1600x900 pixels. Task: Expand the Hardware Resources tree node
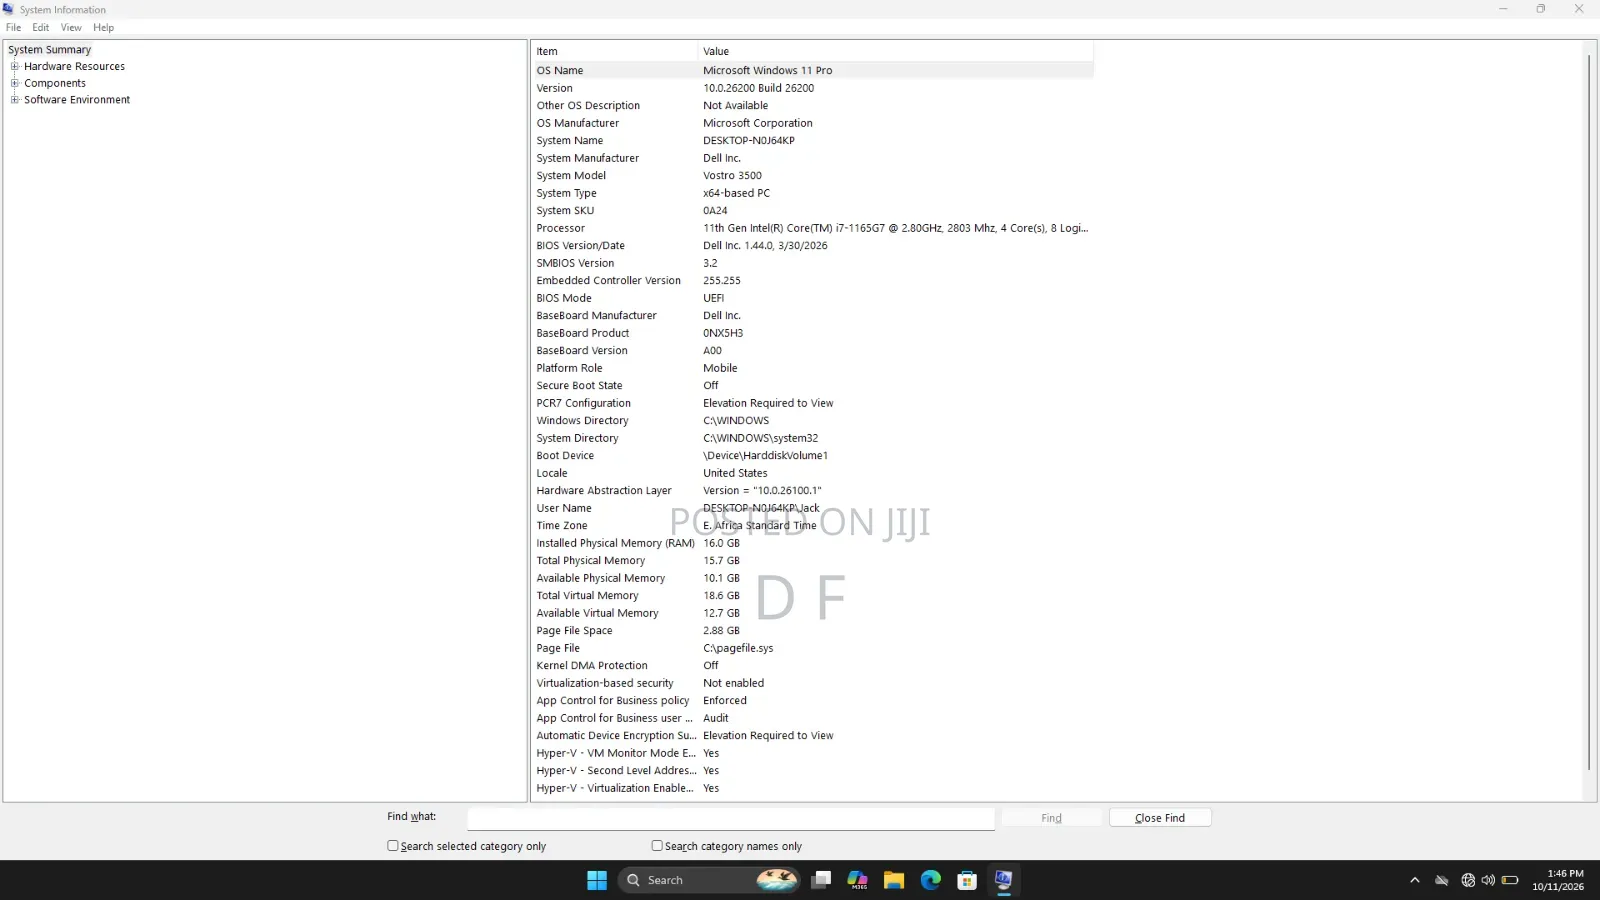(x=15, y=67)
